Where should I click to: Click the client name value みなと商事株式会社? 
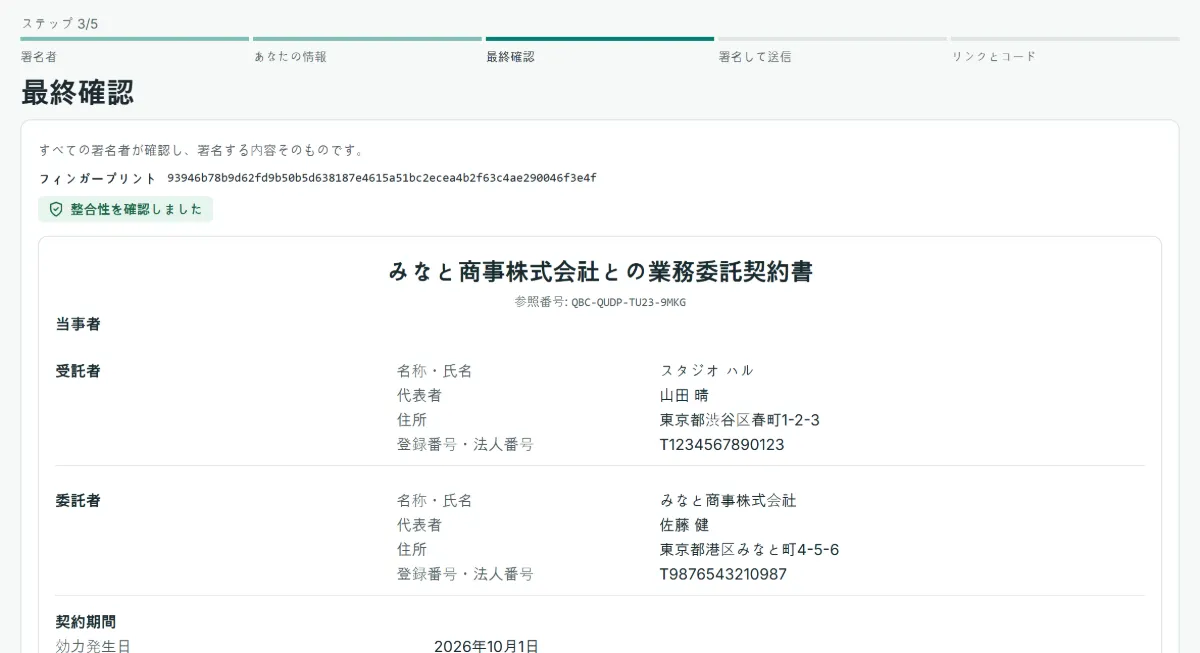tap(728, 501)
